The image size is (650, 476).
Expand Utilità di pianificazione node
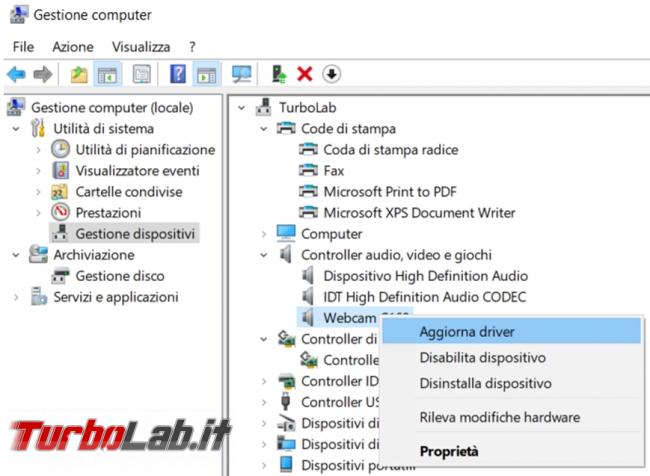38,150
